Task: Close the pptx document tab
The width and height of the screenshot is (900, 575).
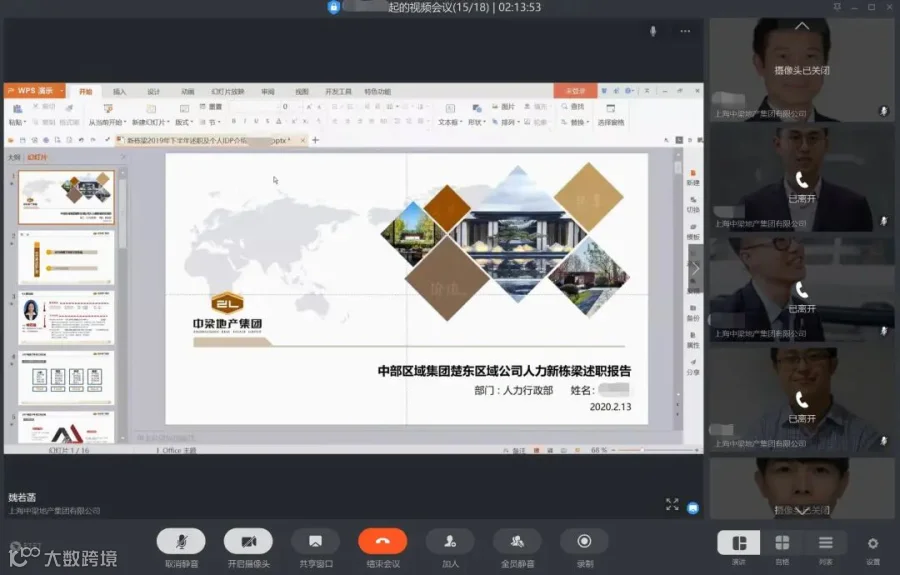Action: click(x=302, y=140)
